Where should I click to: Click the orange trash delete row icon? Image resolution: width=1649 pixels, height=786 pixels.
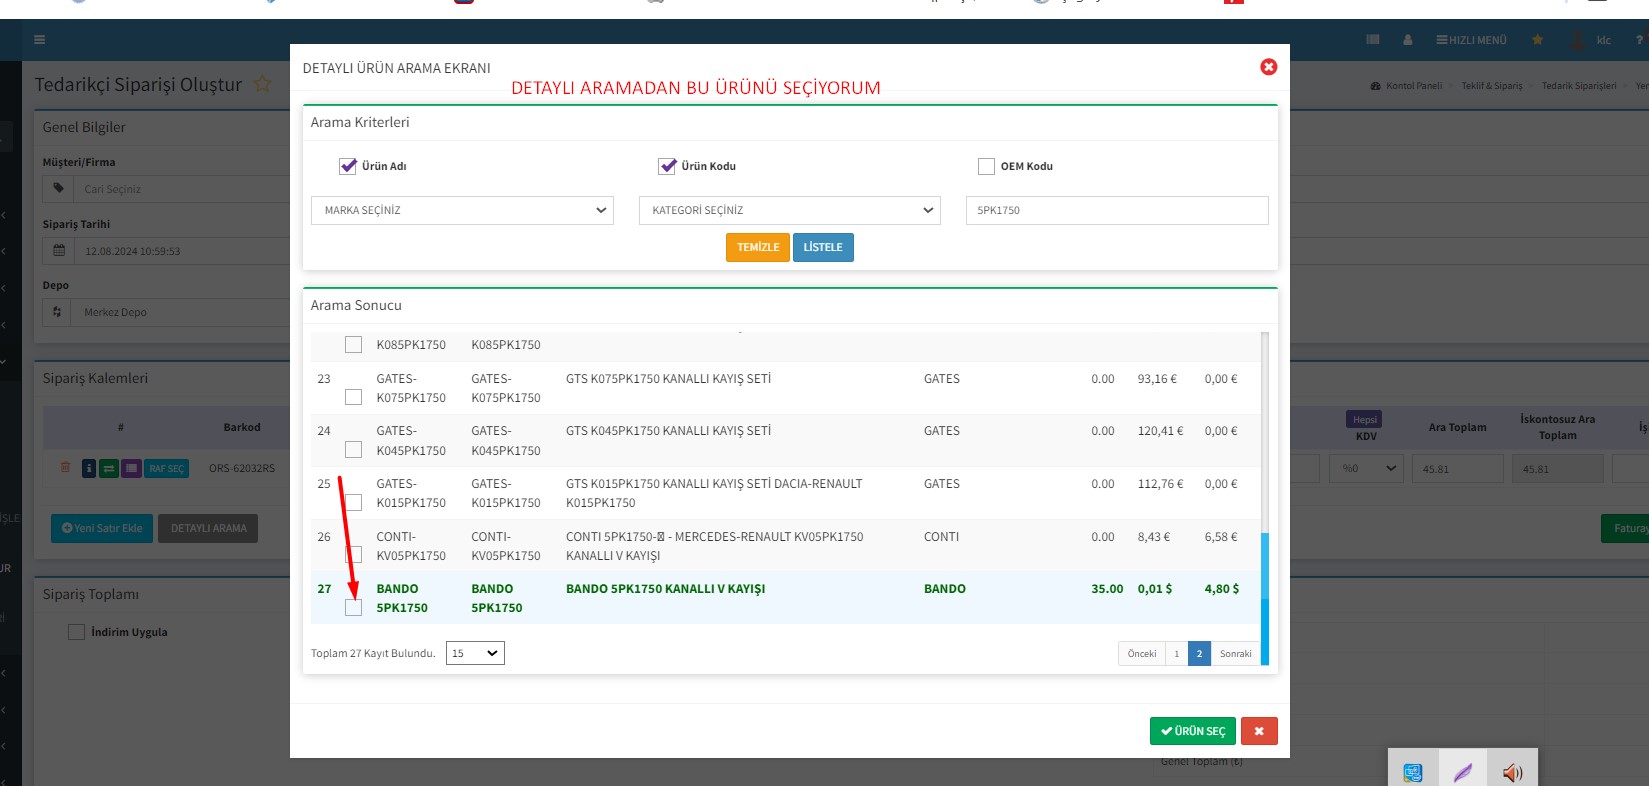[x=65, y=467]
